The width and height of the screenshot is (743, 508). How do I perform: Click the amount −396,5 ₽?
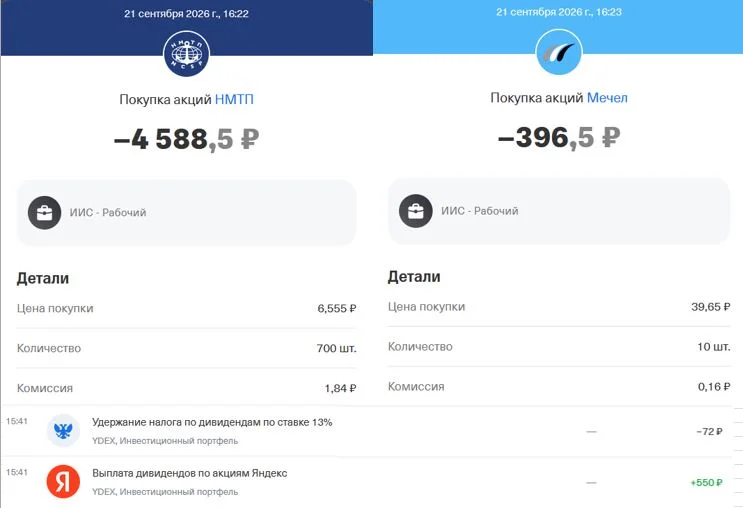(559, 137)
